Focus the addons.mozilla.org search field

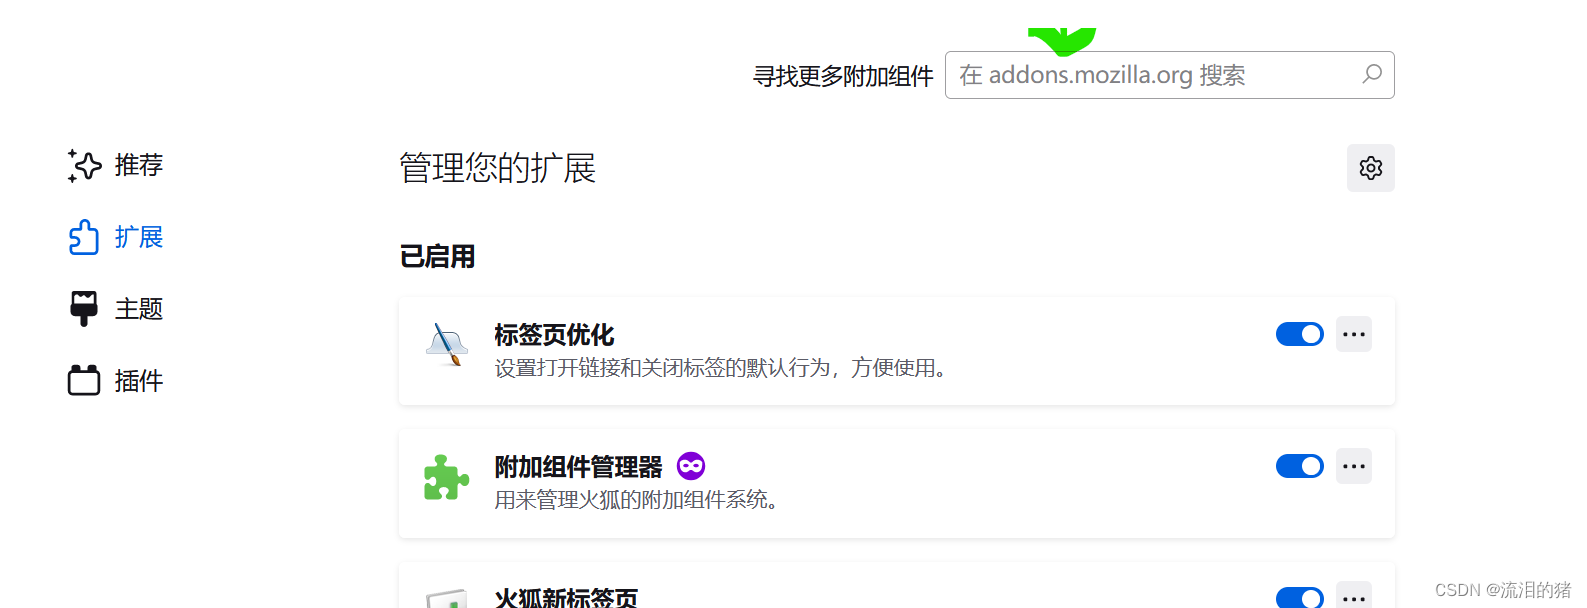coord(1169,75)
